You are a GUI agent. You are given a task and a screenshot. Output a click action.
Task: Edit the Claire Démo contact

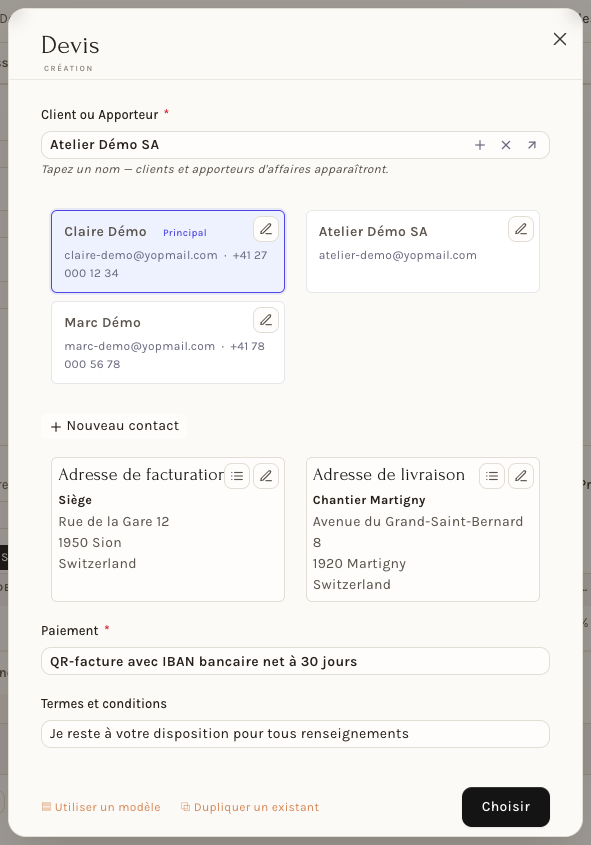tap(266, 229)
